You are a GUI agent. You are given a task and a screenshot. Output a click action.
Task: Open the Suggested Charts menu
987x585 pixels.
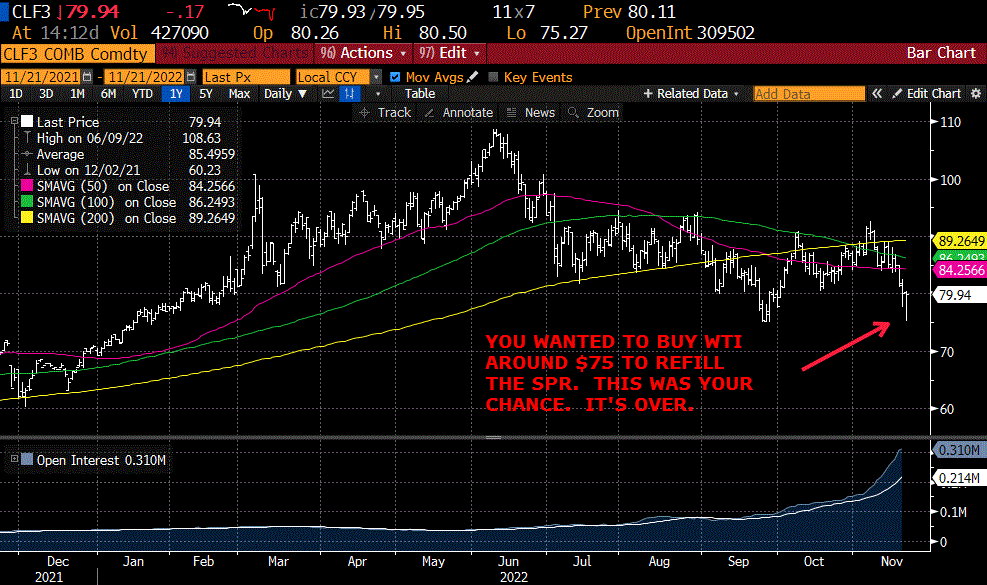point(235,53)
